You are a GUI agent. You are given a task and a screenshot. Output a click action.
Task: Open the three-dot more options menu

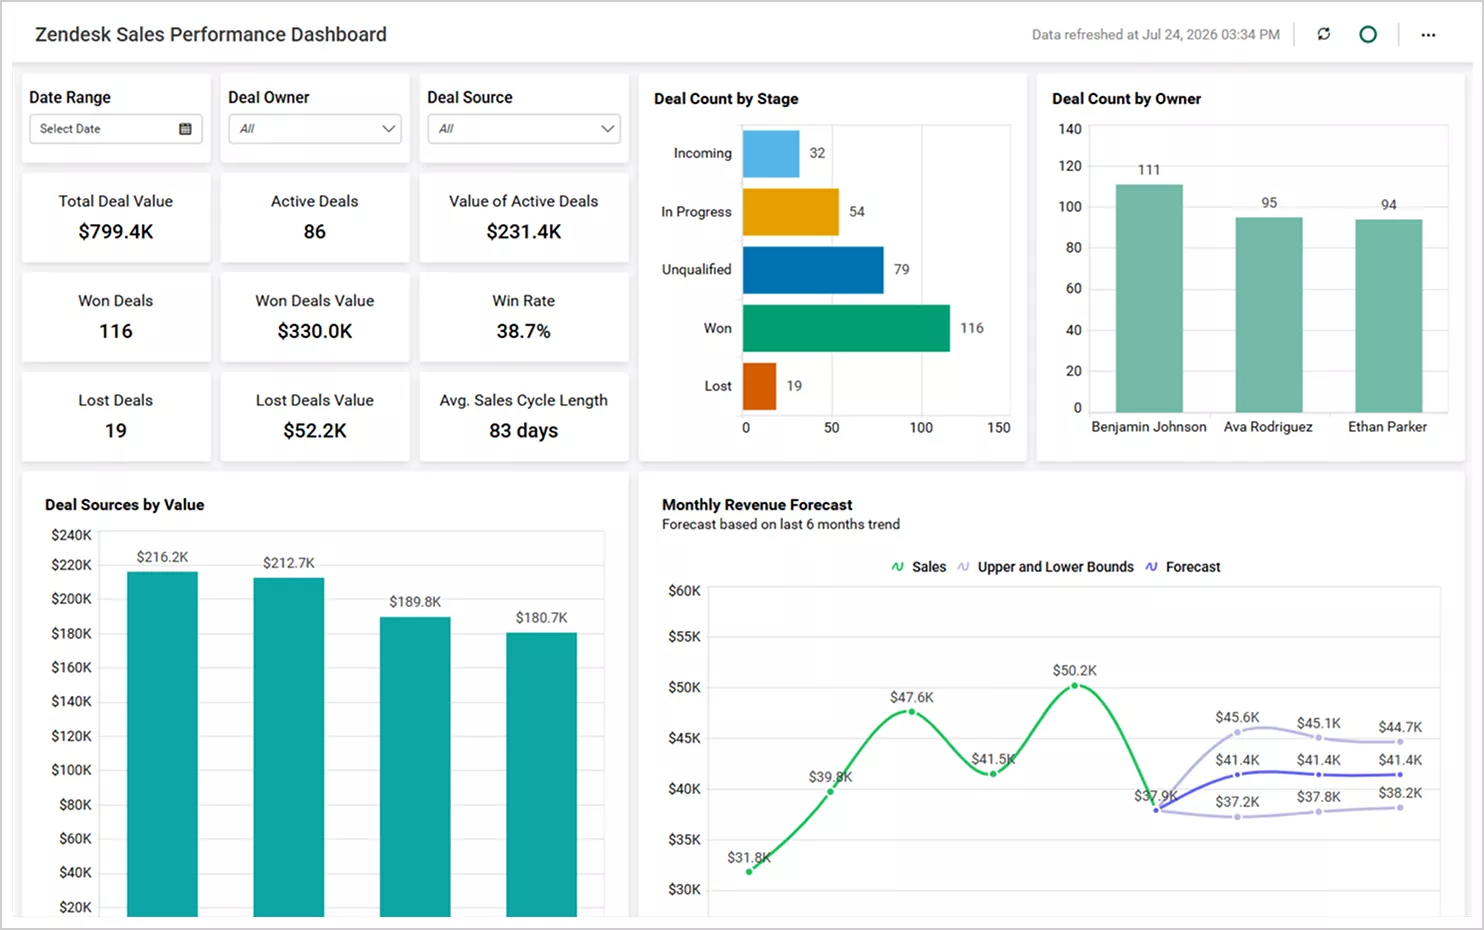click(x=1428, y=35)
